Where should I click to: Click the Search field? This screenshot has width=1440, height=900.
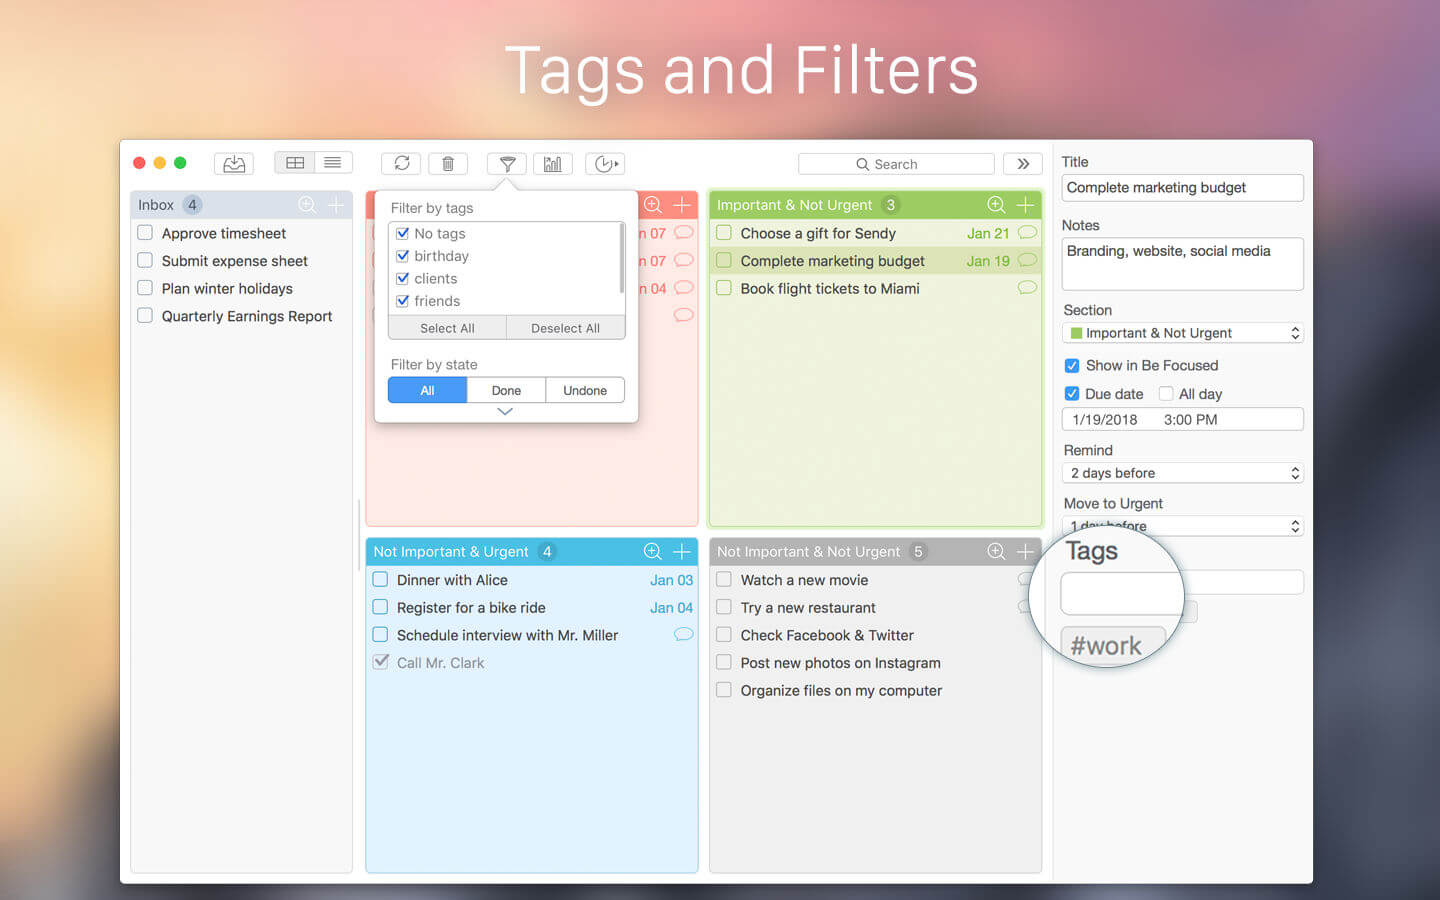click(x=896, y=164)
